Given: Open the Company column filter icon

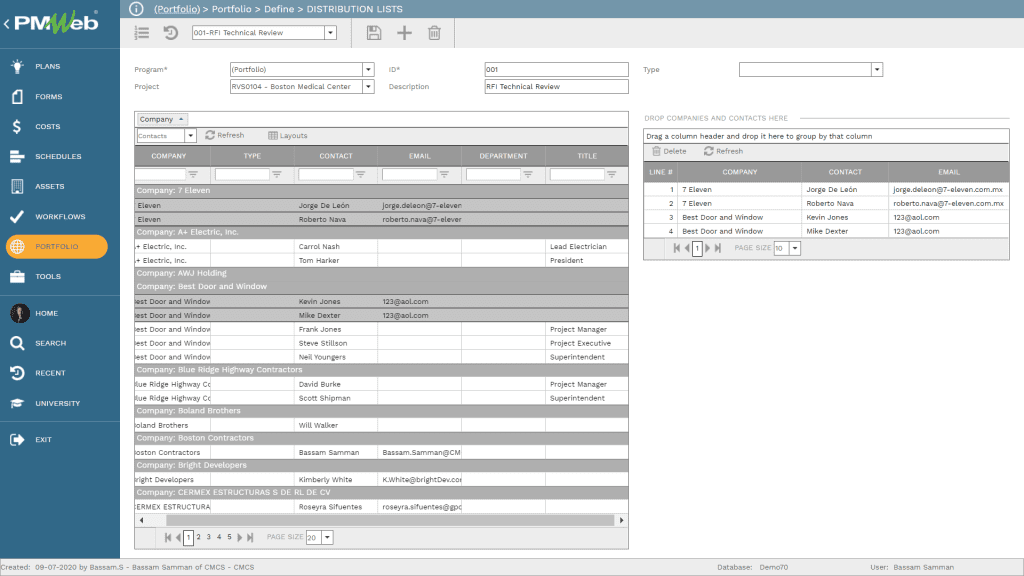Looking at the screenshot, I should (x=193, y=174).
